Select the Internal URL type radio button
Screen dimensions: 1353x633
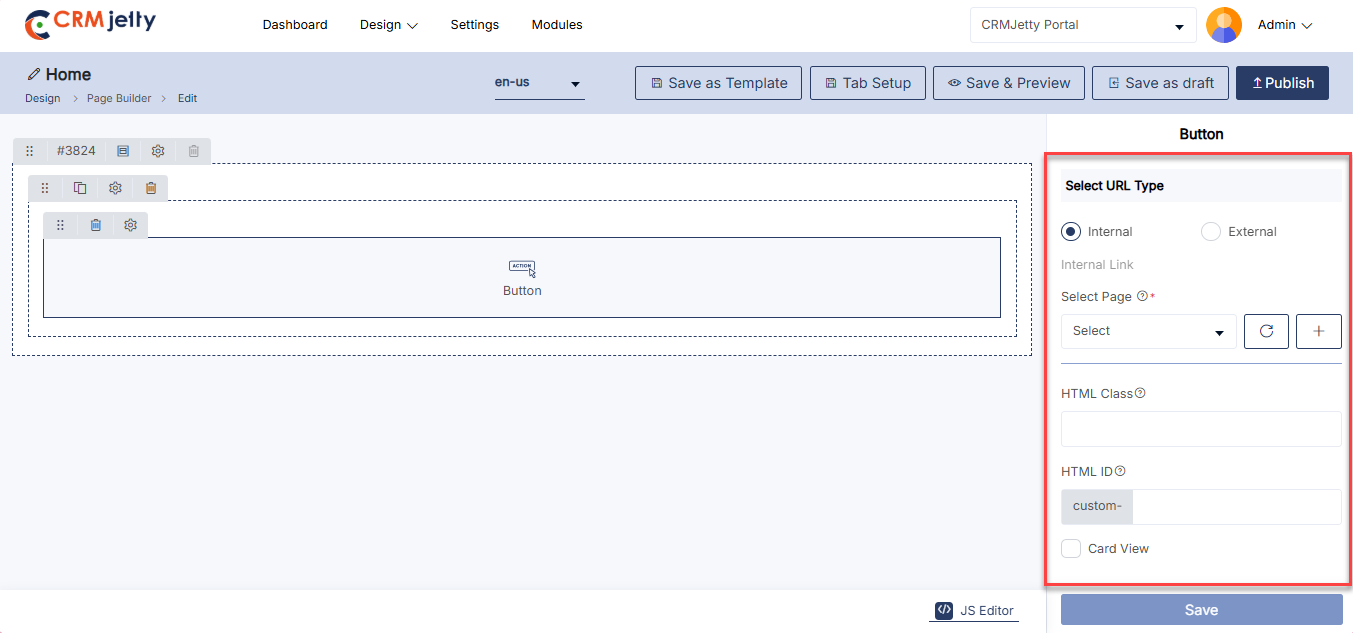click(x=1071, y=232)
